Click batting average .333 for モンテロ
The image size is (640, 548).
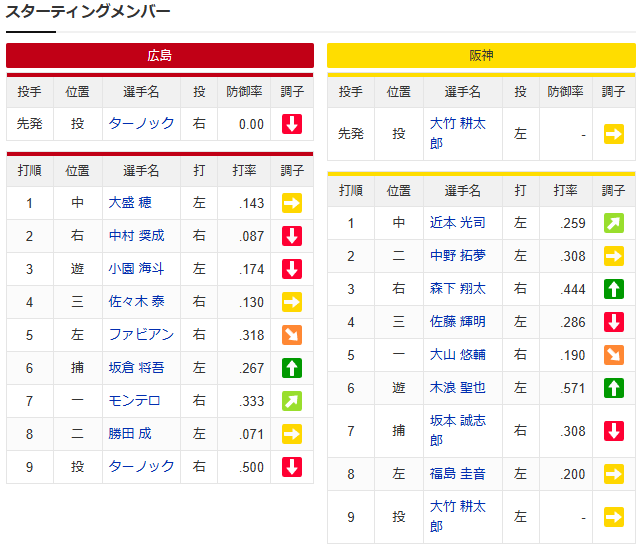tap(251, 401)
